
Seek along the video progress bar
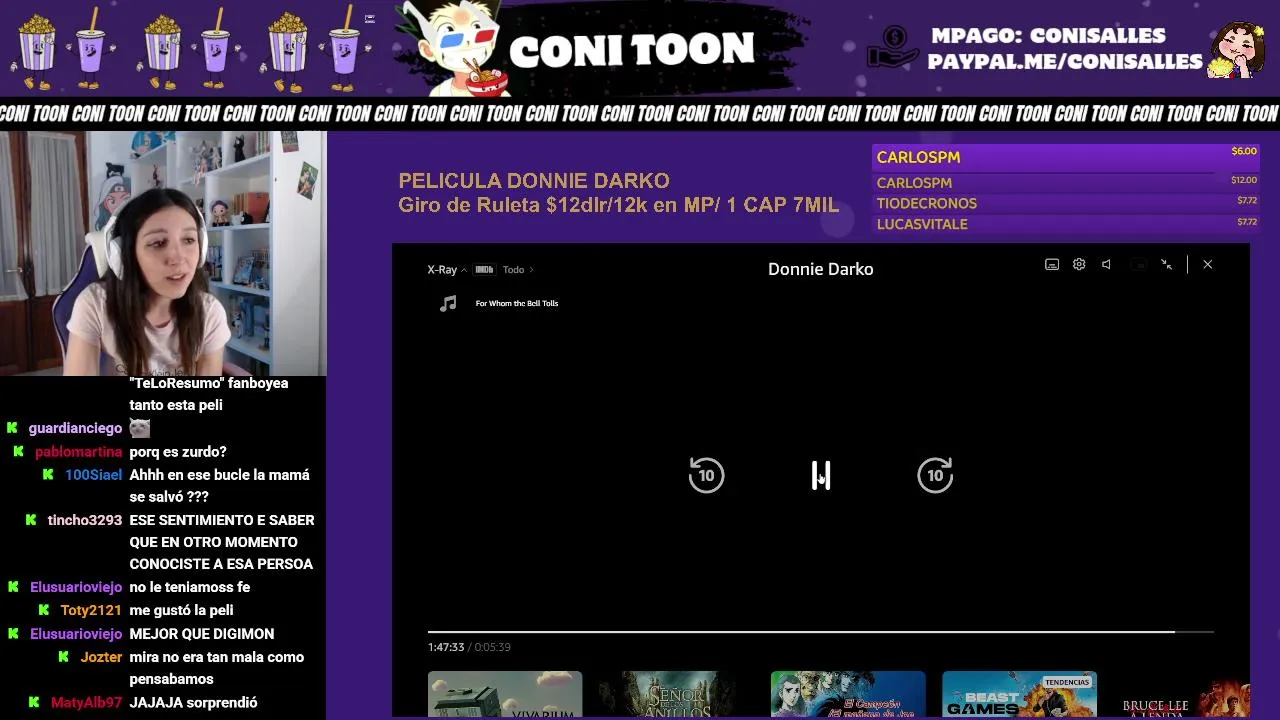click(820, 632)
